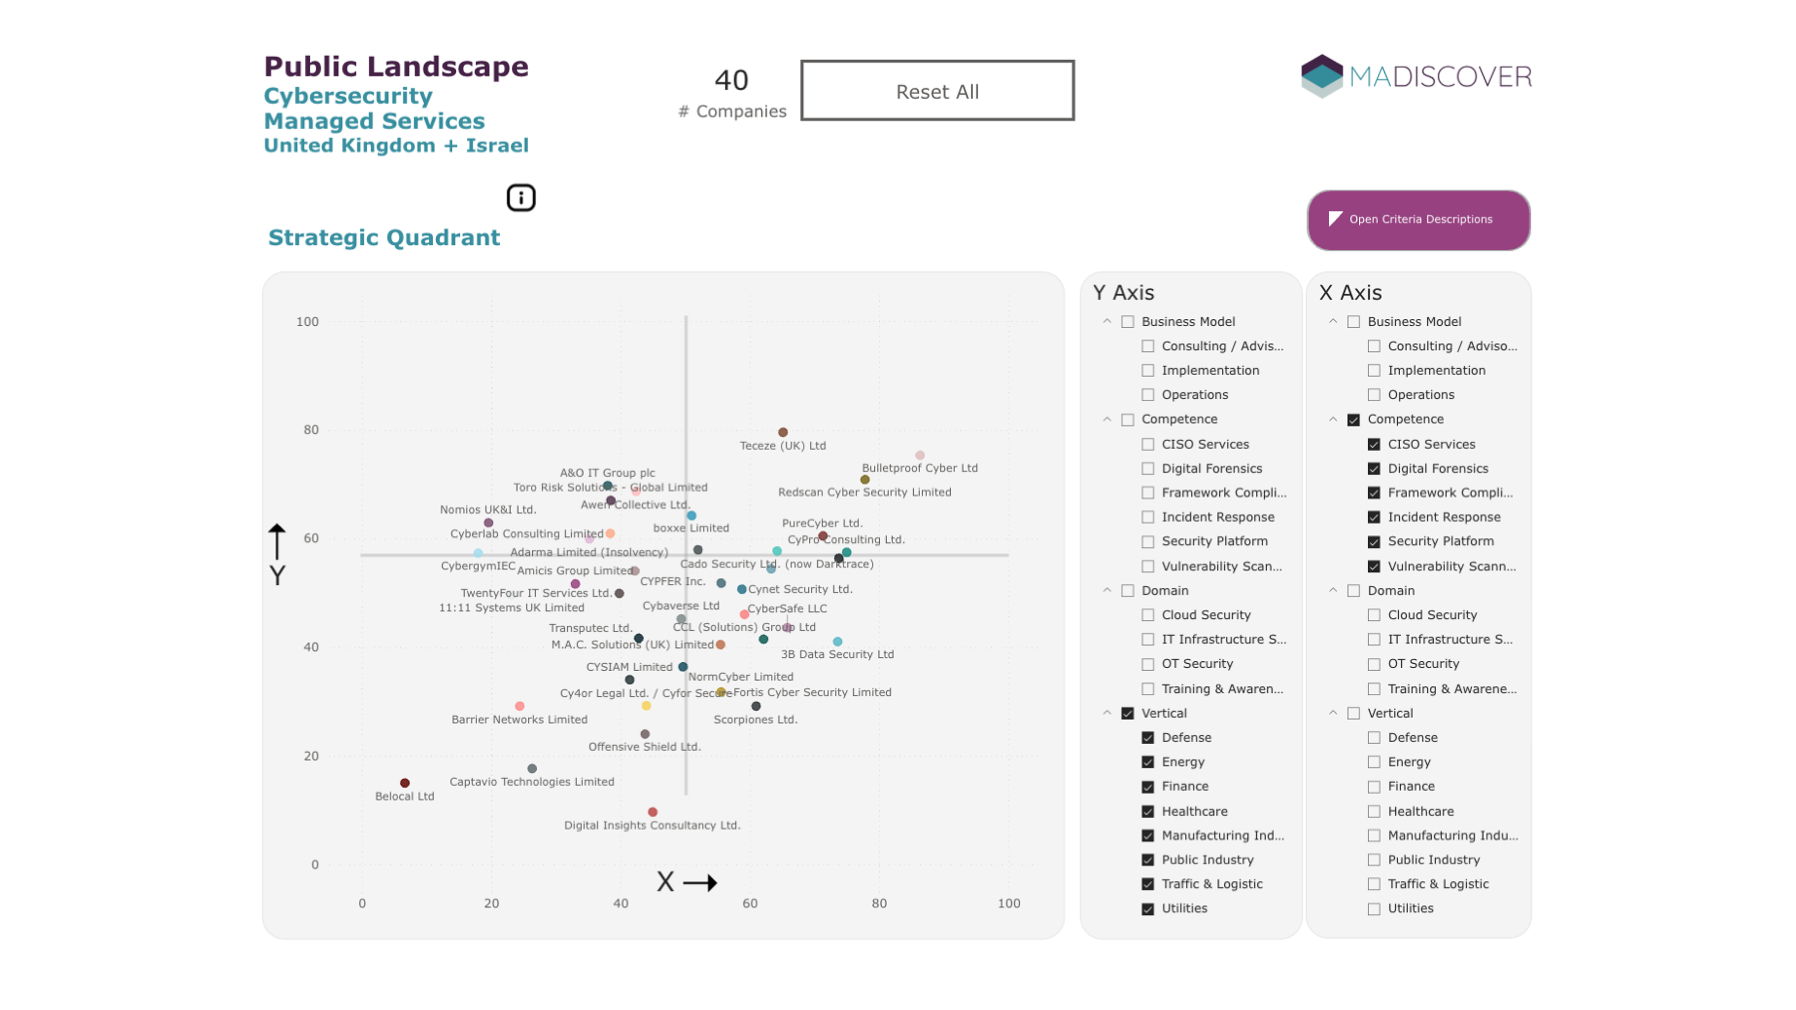
Task: Click the 40 companies count card
Action: (x=732, y=92)
